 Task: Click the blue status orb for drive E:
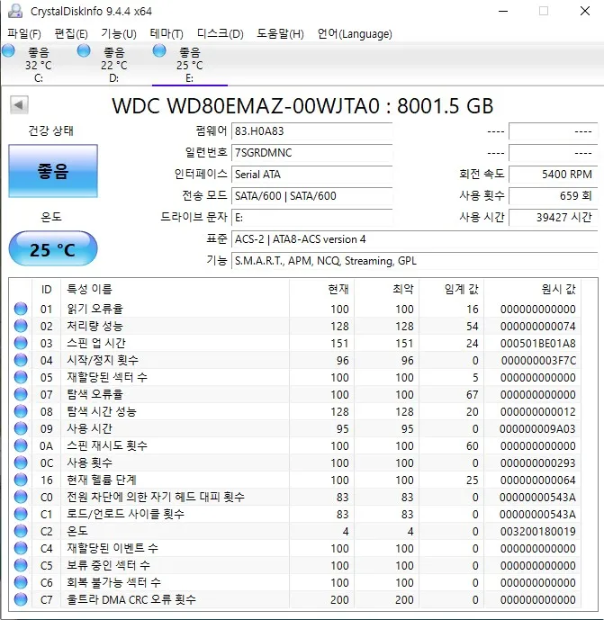tap(159, 51)
